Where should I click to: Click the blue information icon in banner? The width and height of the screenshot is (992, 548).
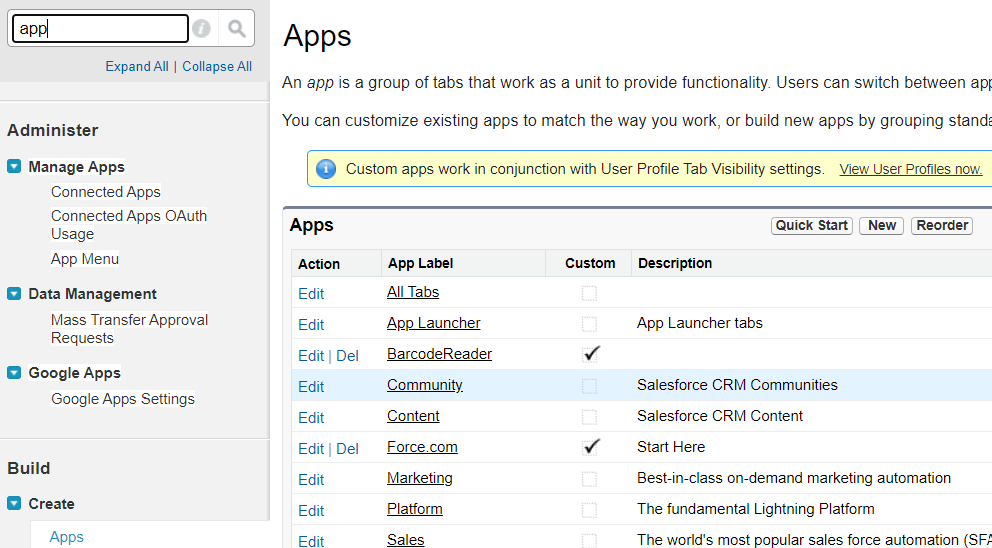[x=325, y=169]
